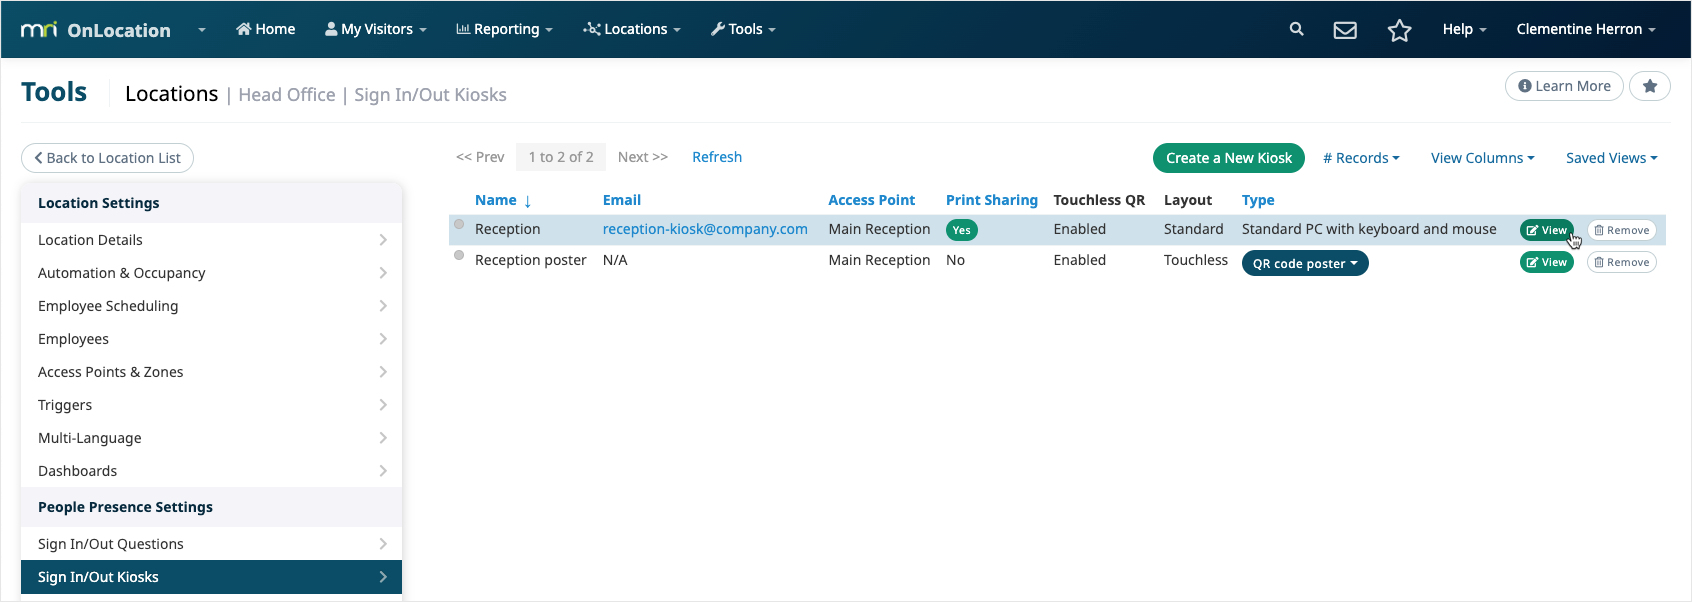Open Dashboards settings
This screenshot has height=602, width=1692.
tap(211, 471)
